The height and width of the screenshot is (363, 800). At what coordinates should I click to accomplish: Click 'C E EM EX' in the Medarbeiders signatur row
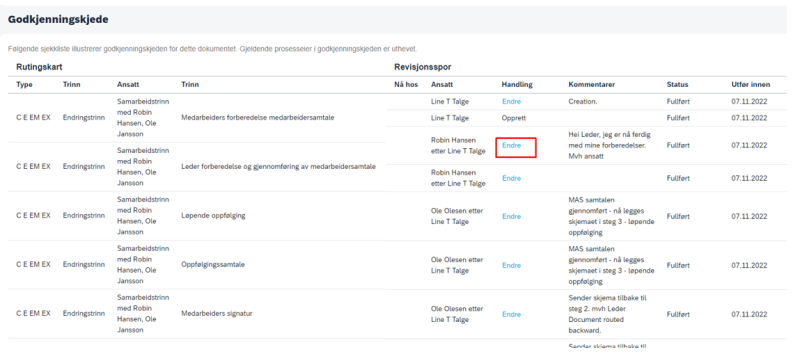[33, 313]
